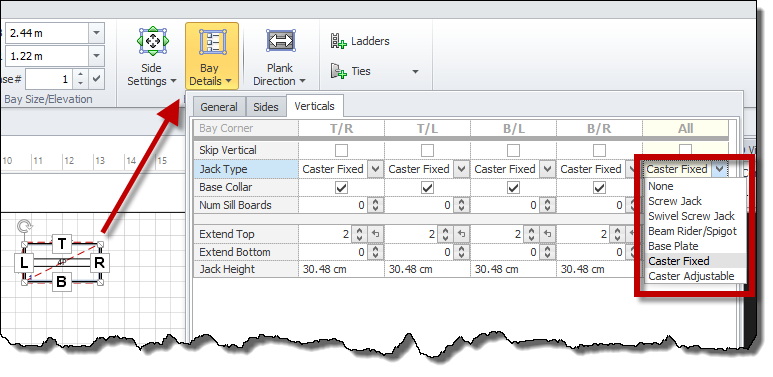773x377 pixels.
Task: Open Plank Direction tool
Action: tap(280, 56)
